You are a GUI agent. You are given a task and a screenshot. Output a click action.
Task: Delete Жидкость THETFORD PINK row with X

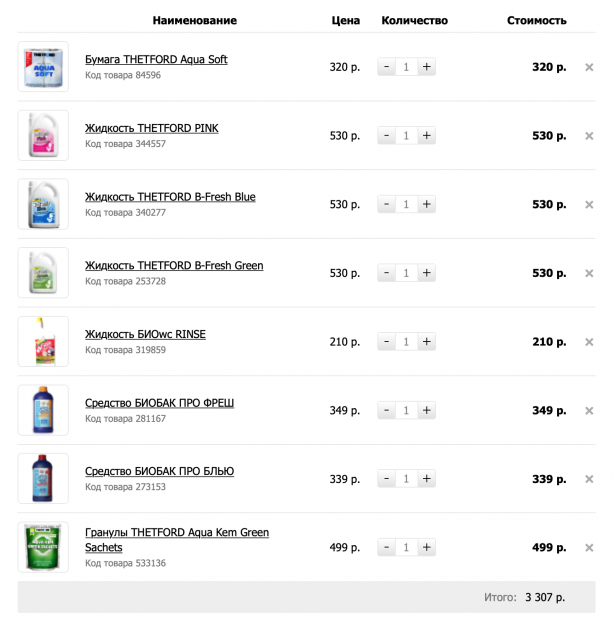coord(589,136)
